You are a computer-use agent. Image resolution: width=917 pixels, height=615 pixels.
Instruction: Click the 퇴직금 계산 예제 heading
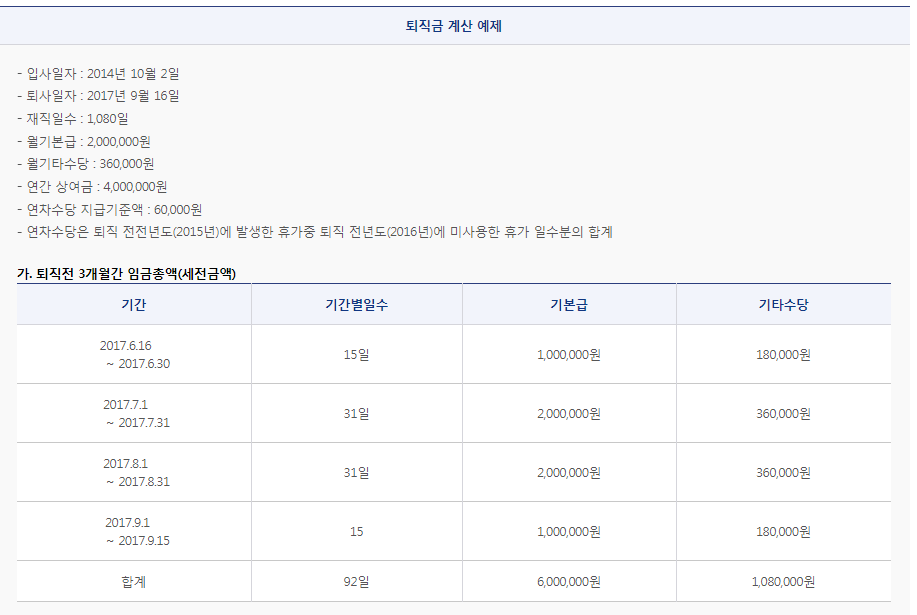pos(454,26)
